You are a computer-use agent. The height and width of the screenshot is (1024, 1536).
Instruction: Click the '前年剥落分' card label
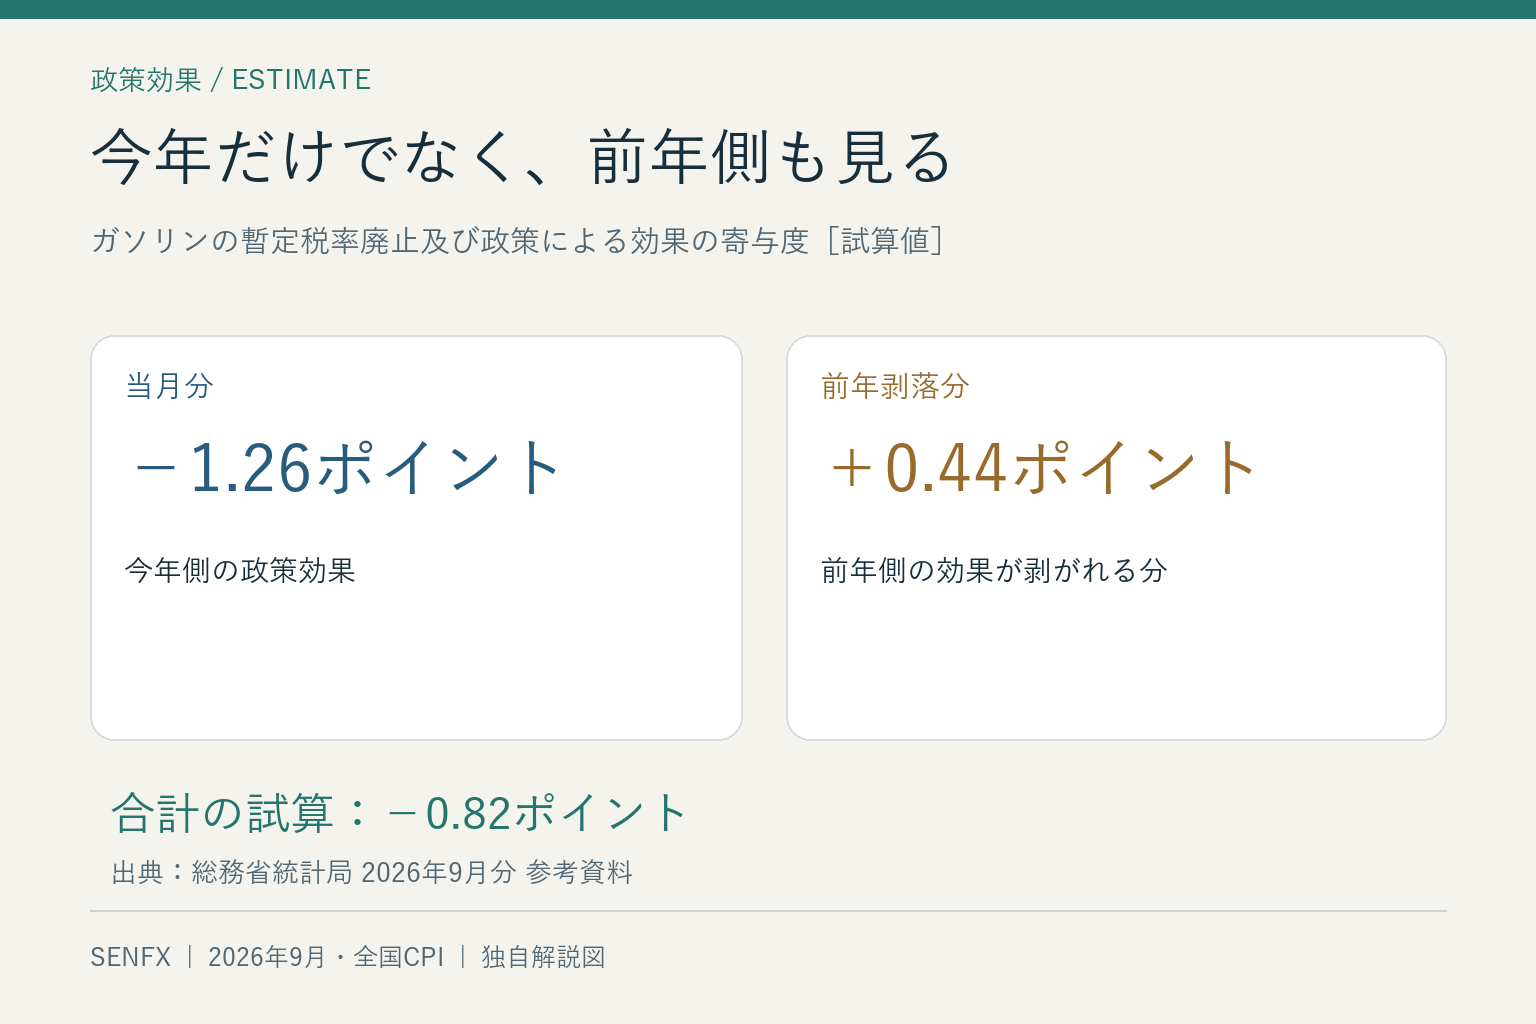pos(895,386)
